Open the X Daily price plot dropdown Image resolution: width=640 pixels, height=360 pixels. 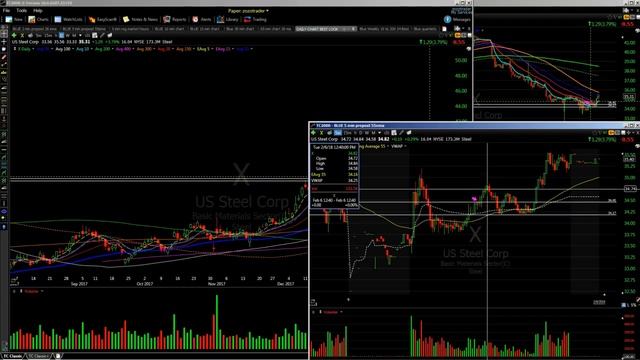point(25,49)
